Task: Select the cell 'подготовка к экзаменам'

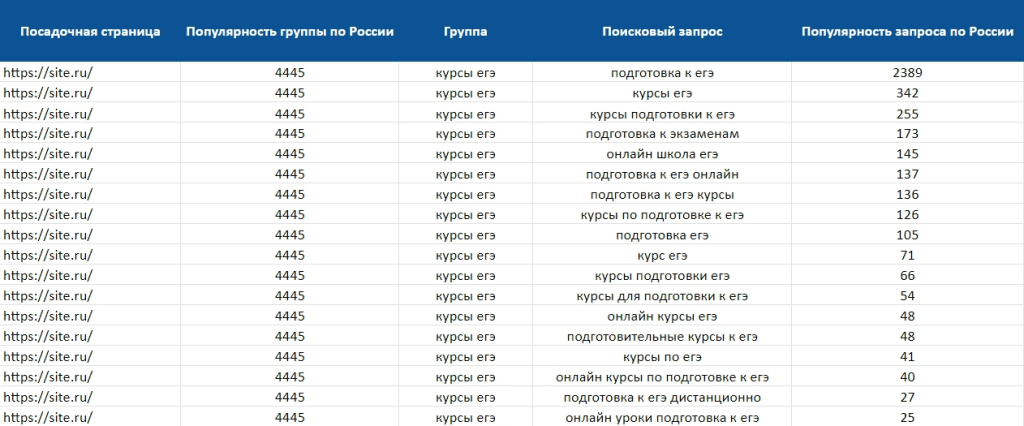Action: pyautogui.click(x=662, y=134)
